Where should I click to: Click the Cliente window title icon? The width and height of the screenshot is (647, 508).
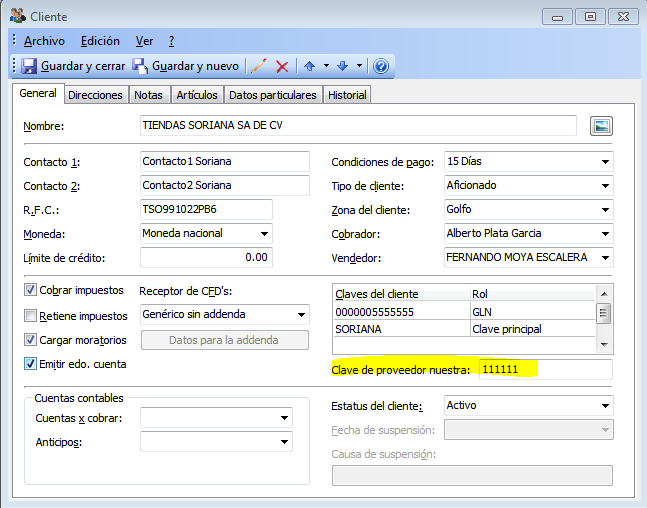[18, 17]
